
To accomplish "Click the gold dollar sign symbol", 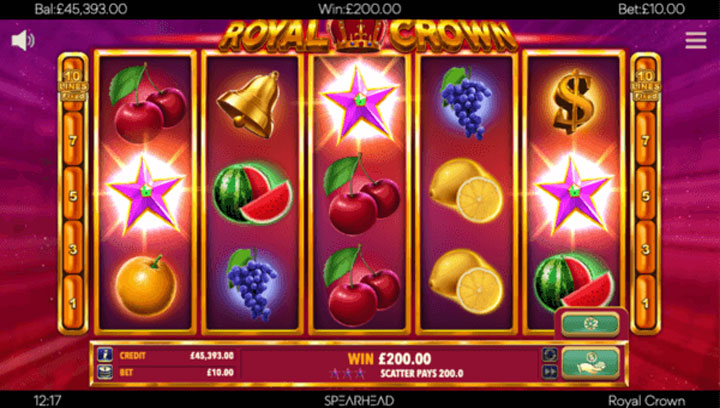I will (x=573, y=101).
